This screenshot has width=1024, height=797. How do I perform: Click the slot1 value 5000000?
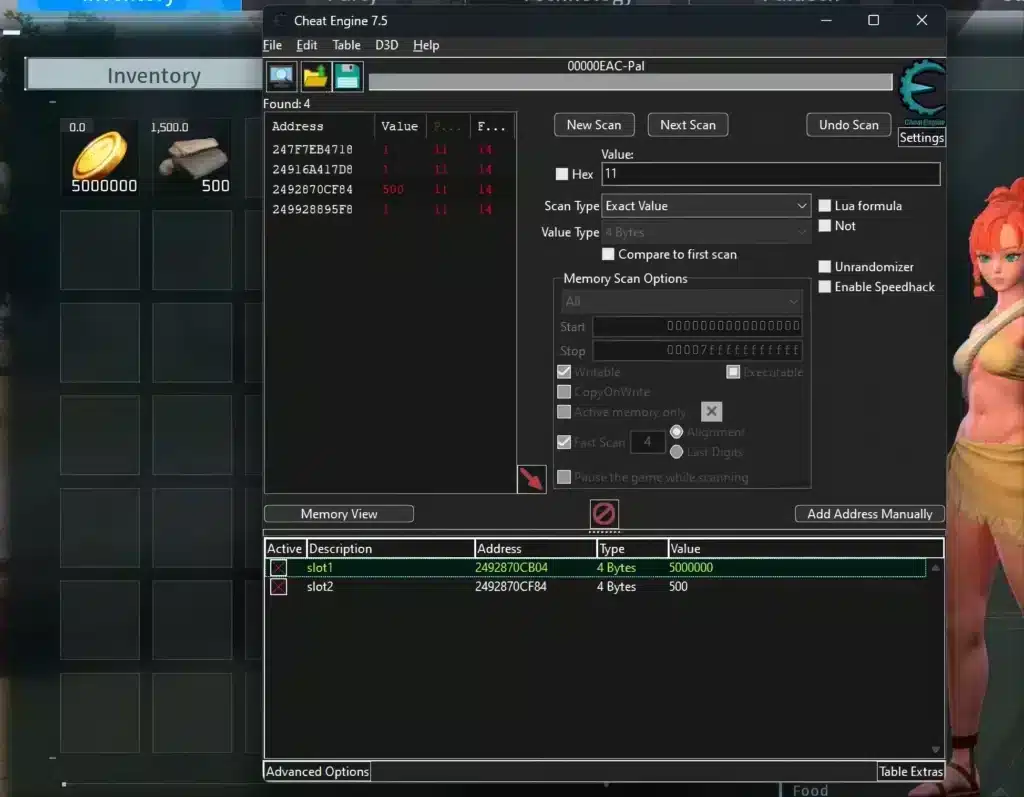click(x=691, y=568)
